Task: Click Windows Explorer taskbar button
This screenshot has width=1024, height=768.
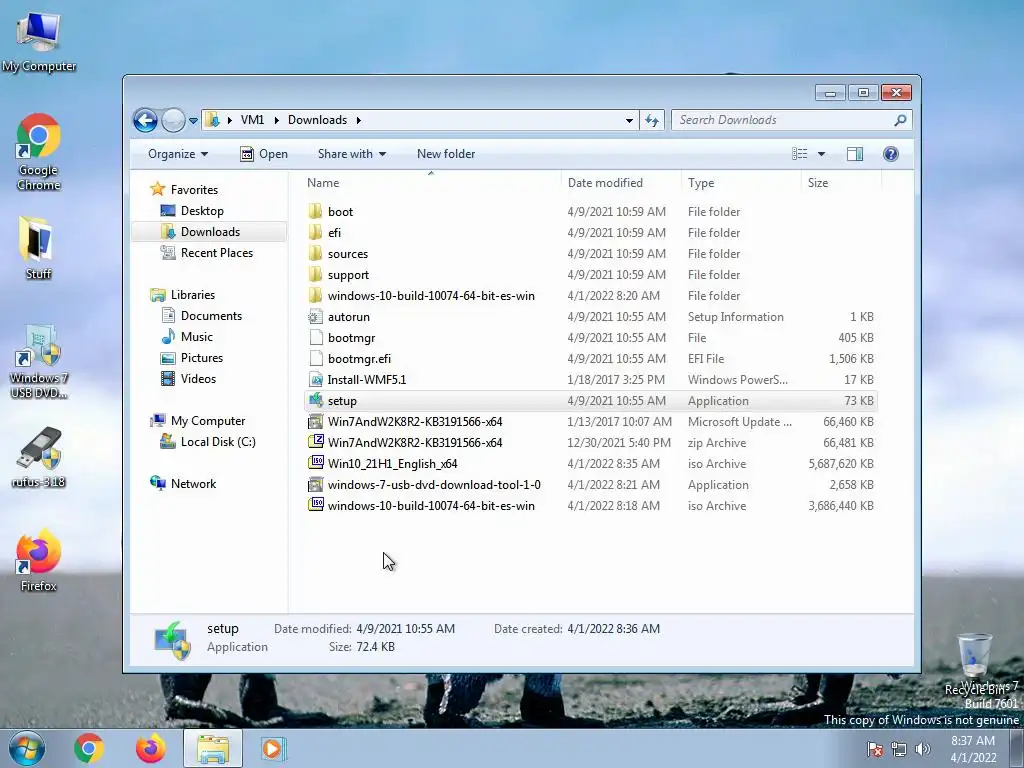Action: point(213,748)
